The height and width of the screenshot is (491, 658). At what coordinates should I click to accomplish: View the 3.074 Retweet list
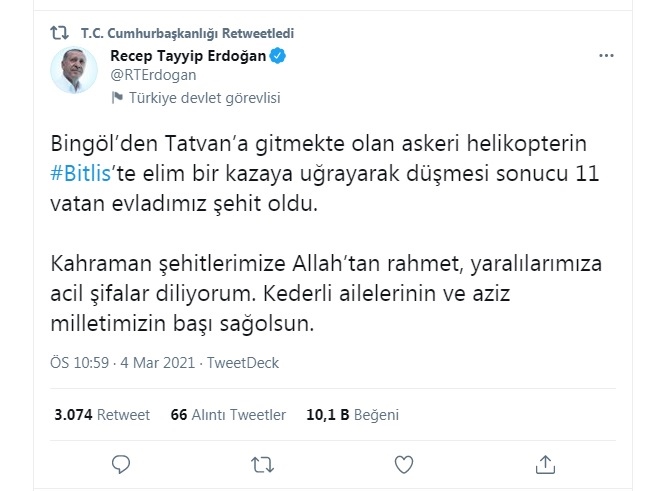click(x=99, y=414)
